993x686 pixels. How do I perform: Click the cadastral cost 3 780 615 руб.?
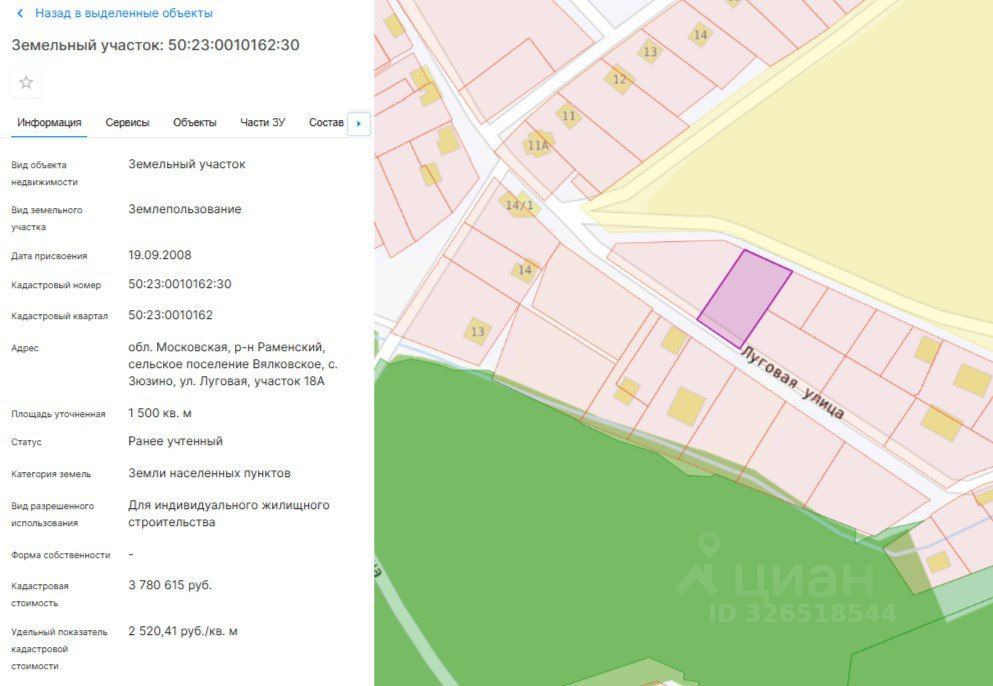coord(170,585)
